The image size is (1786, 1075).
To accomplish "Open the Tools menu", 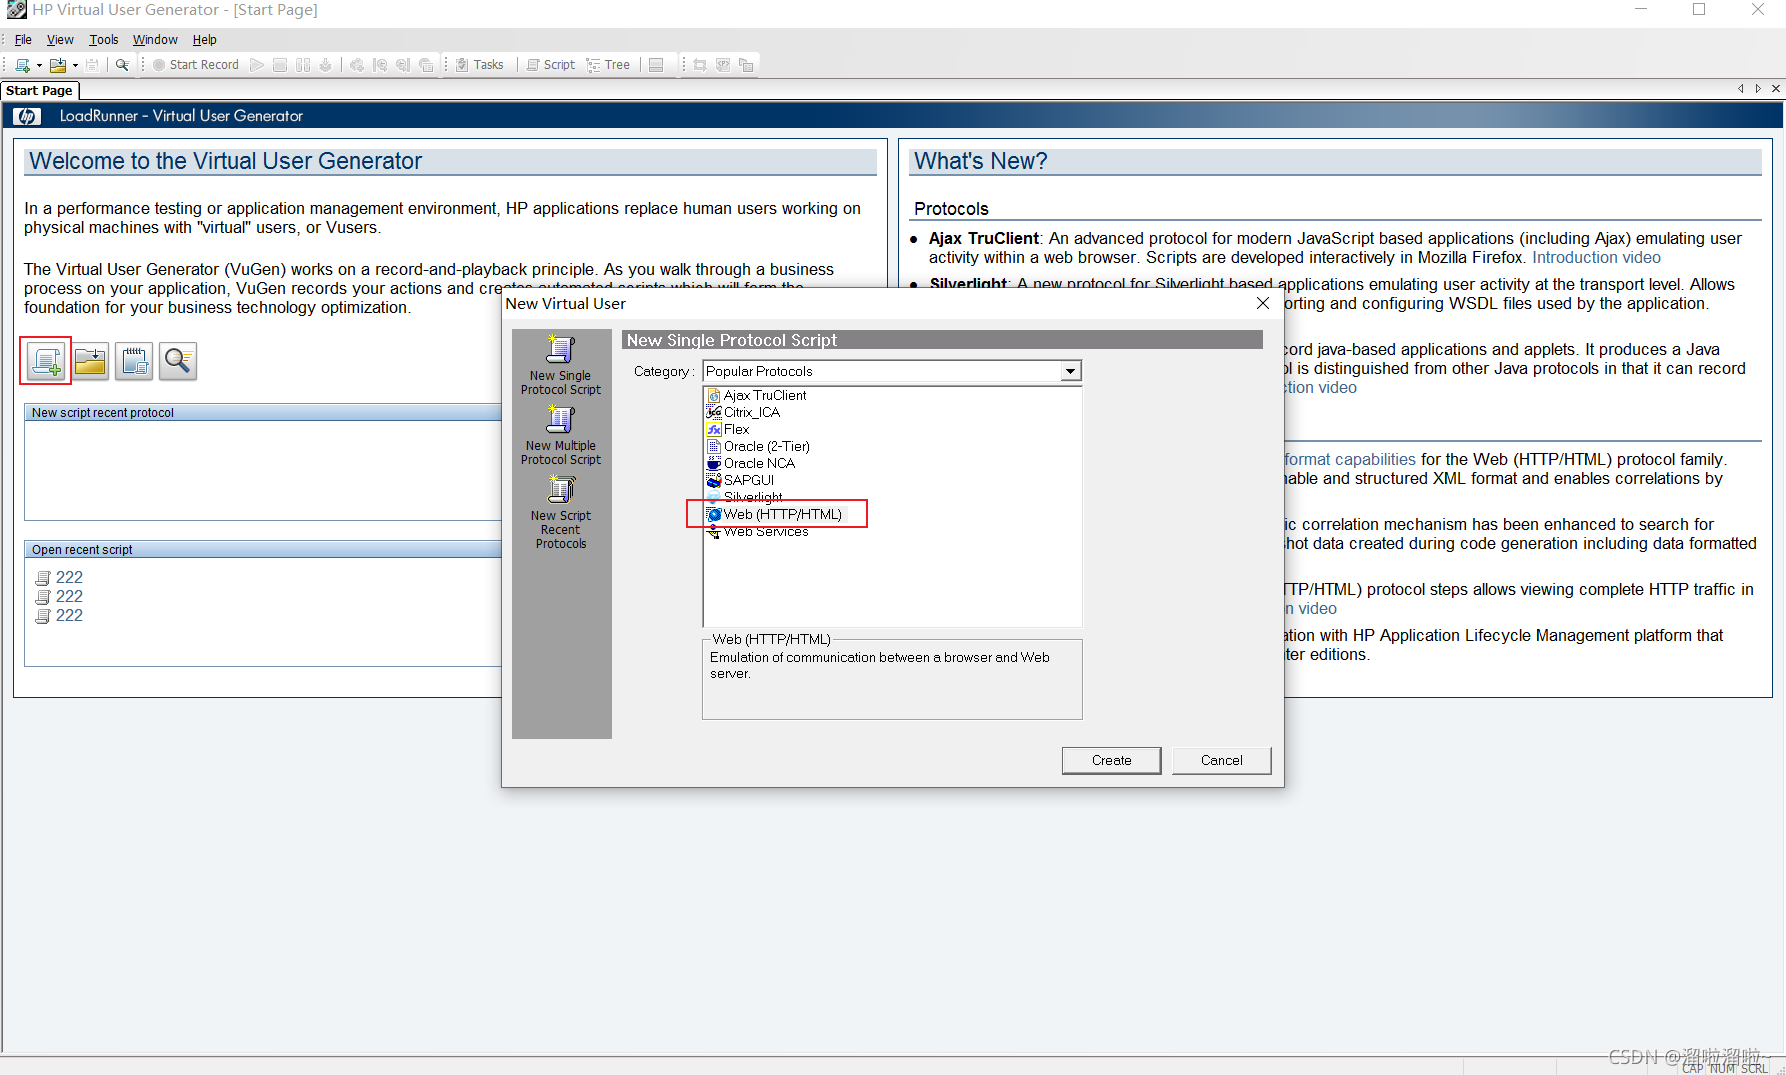I will 104,40.
